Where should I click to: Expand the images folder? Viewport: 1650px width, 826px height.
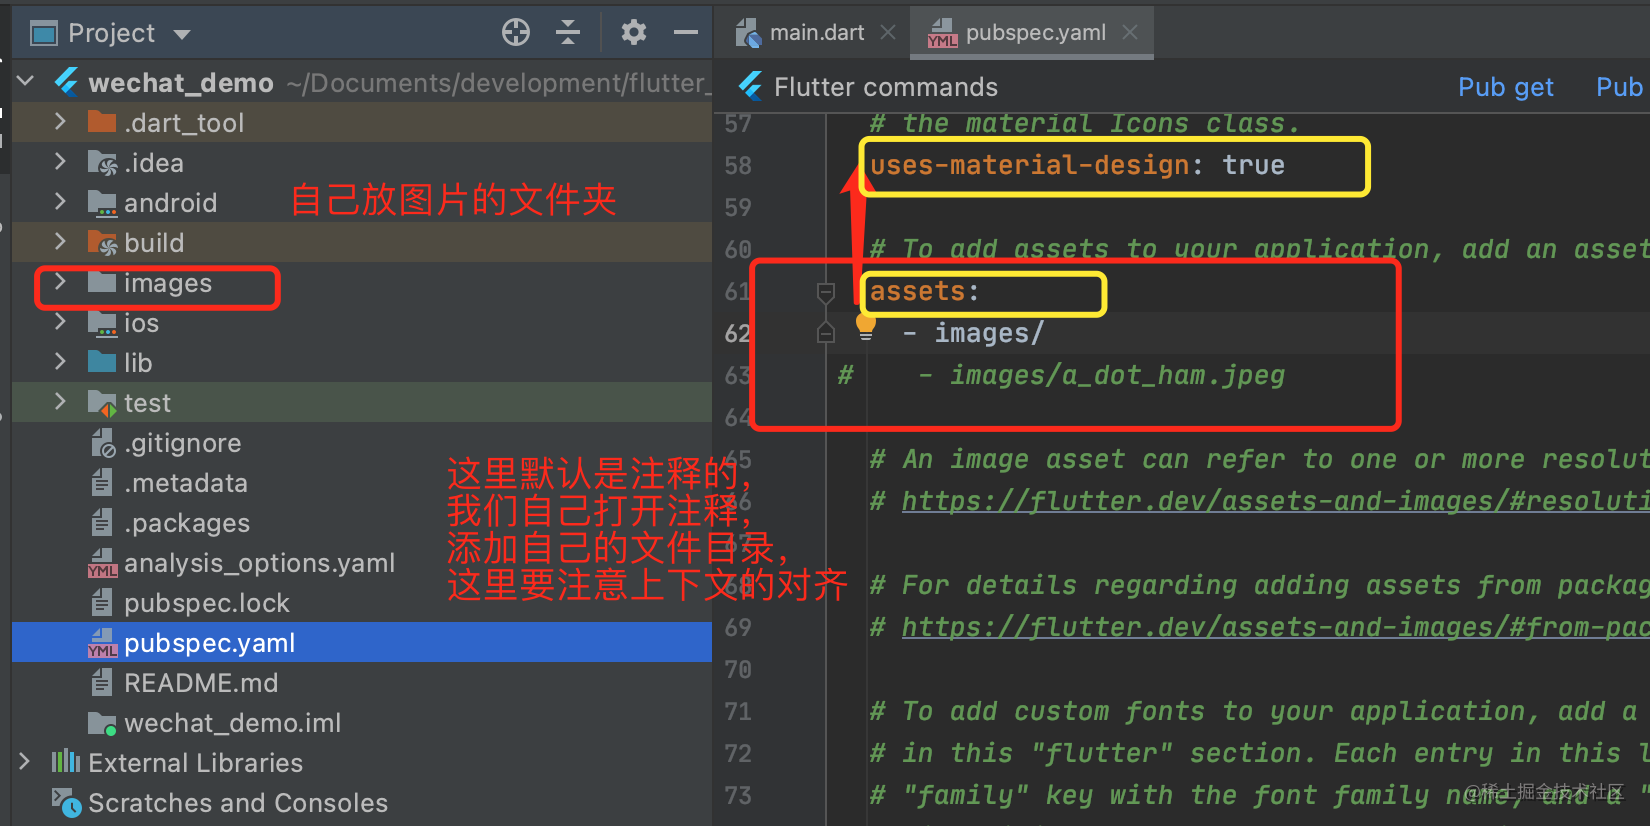(60, 282)
